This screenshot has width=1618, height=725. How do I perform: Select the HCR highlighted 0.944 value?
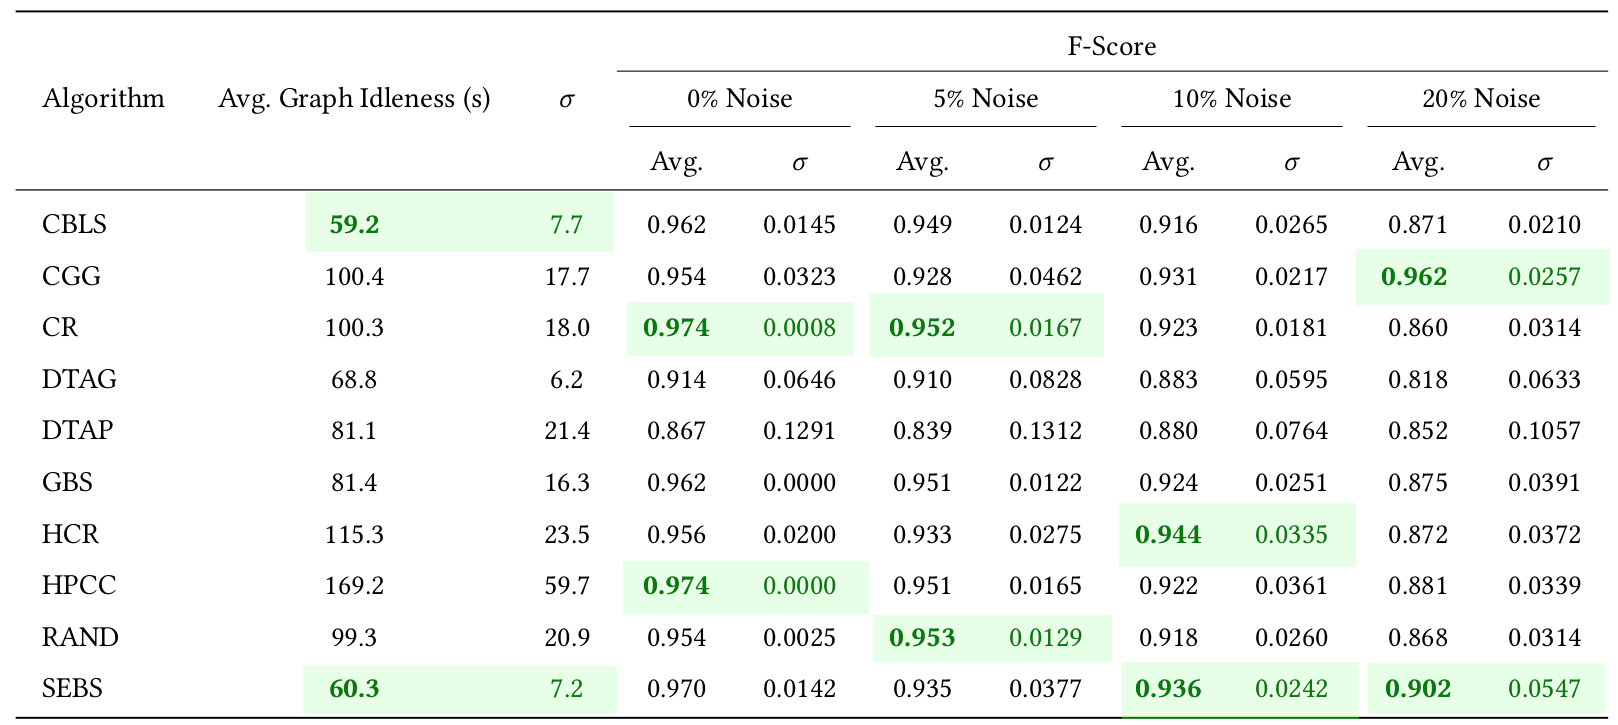1168,535
